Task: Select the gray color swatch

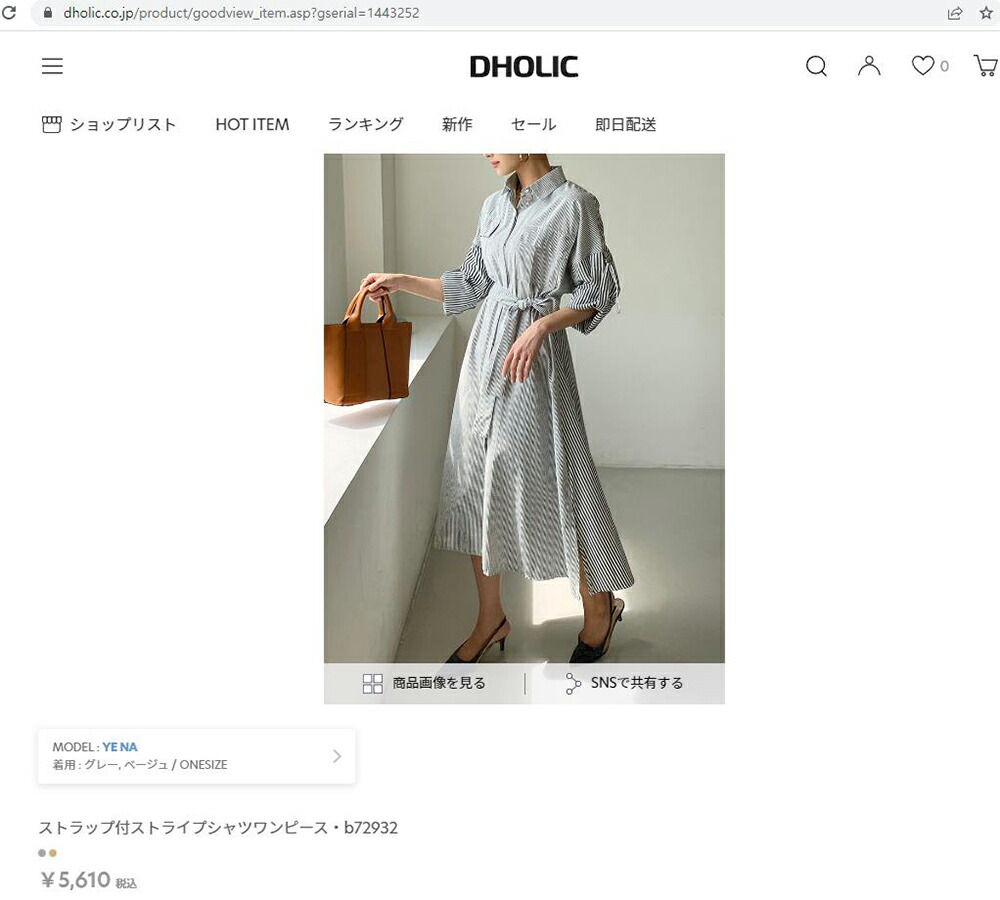Action: click(x=42, y=853)
